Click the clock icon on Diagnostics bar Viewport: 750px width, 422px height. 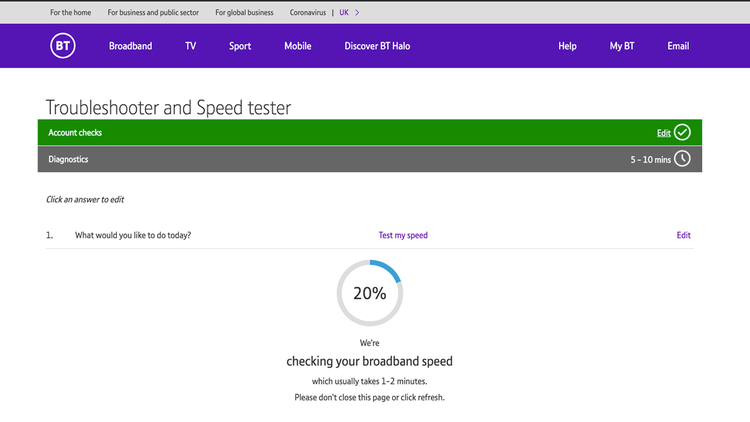682,158
